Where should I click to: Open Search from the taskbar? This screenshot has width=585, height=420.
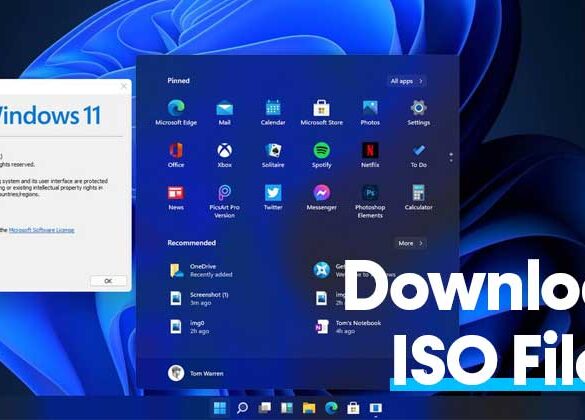tap(242, 408)
